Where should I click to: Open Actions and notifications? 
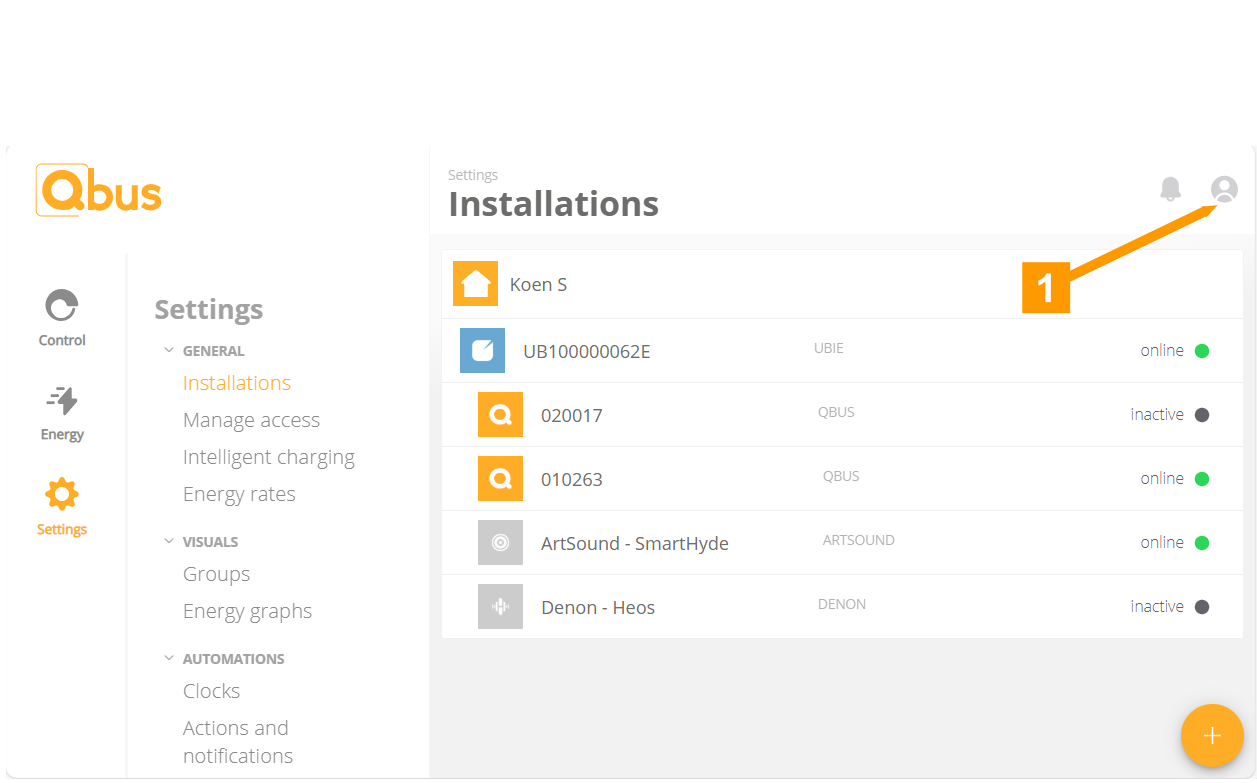coord(238,742)
